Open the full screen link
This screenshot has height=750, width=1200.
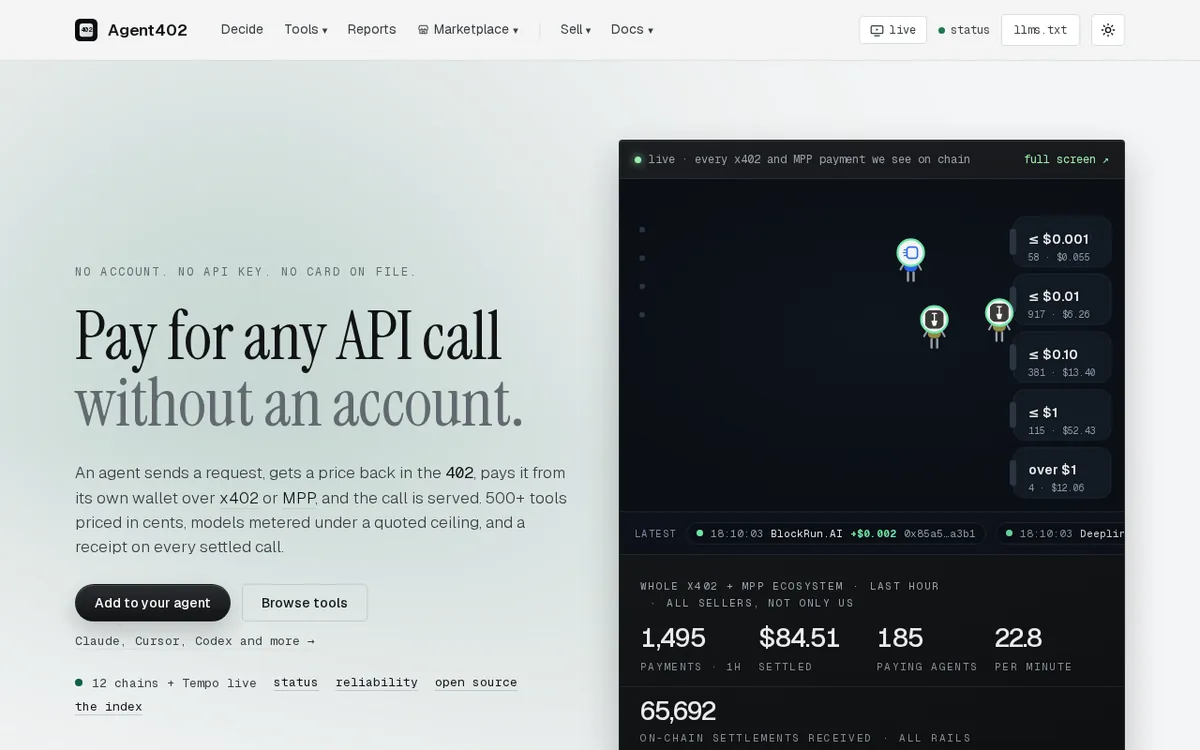[1066, 159]
